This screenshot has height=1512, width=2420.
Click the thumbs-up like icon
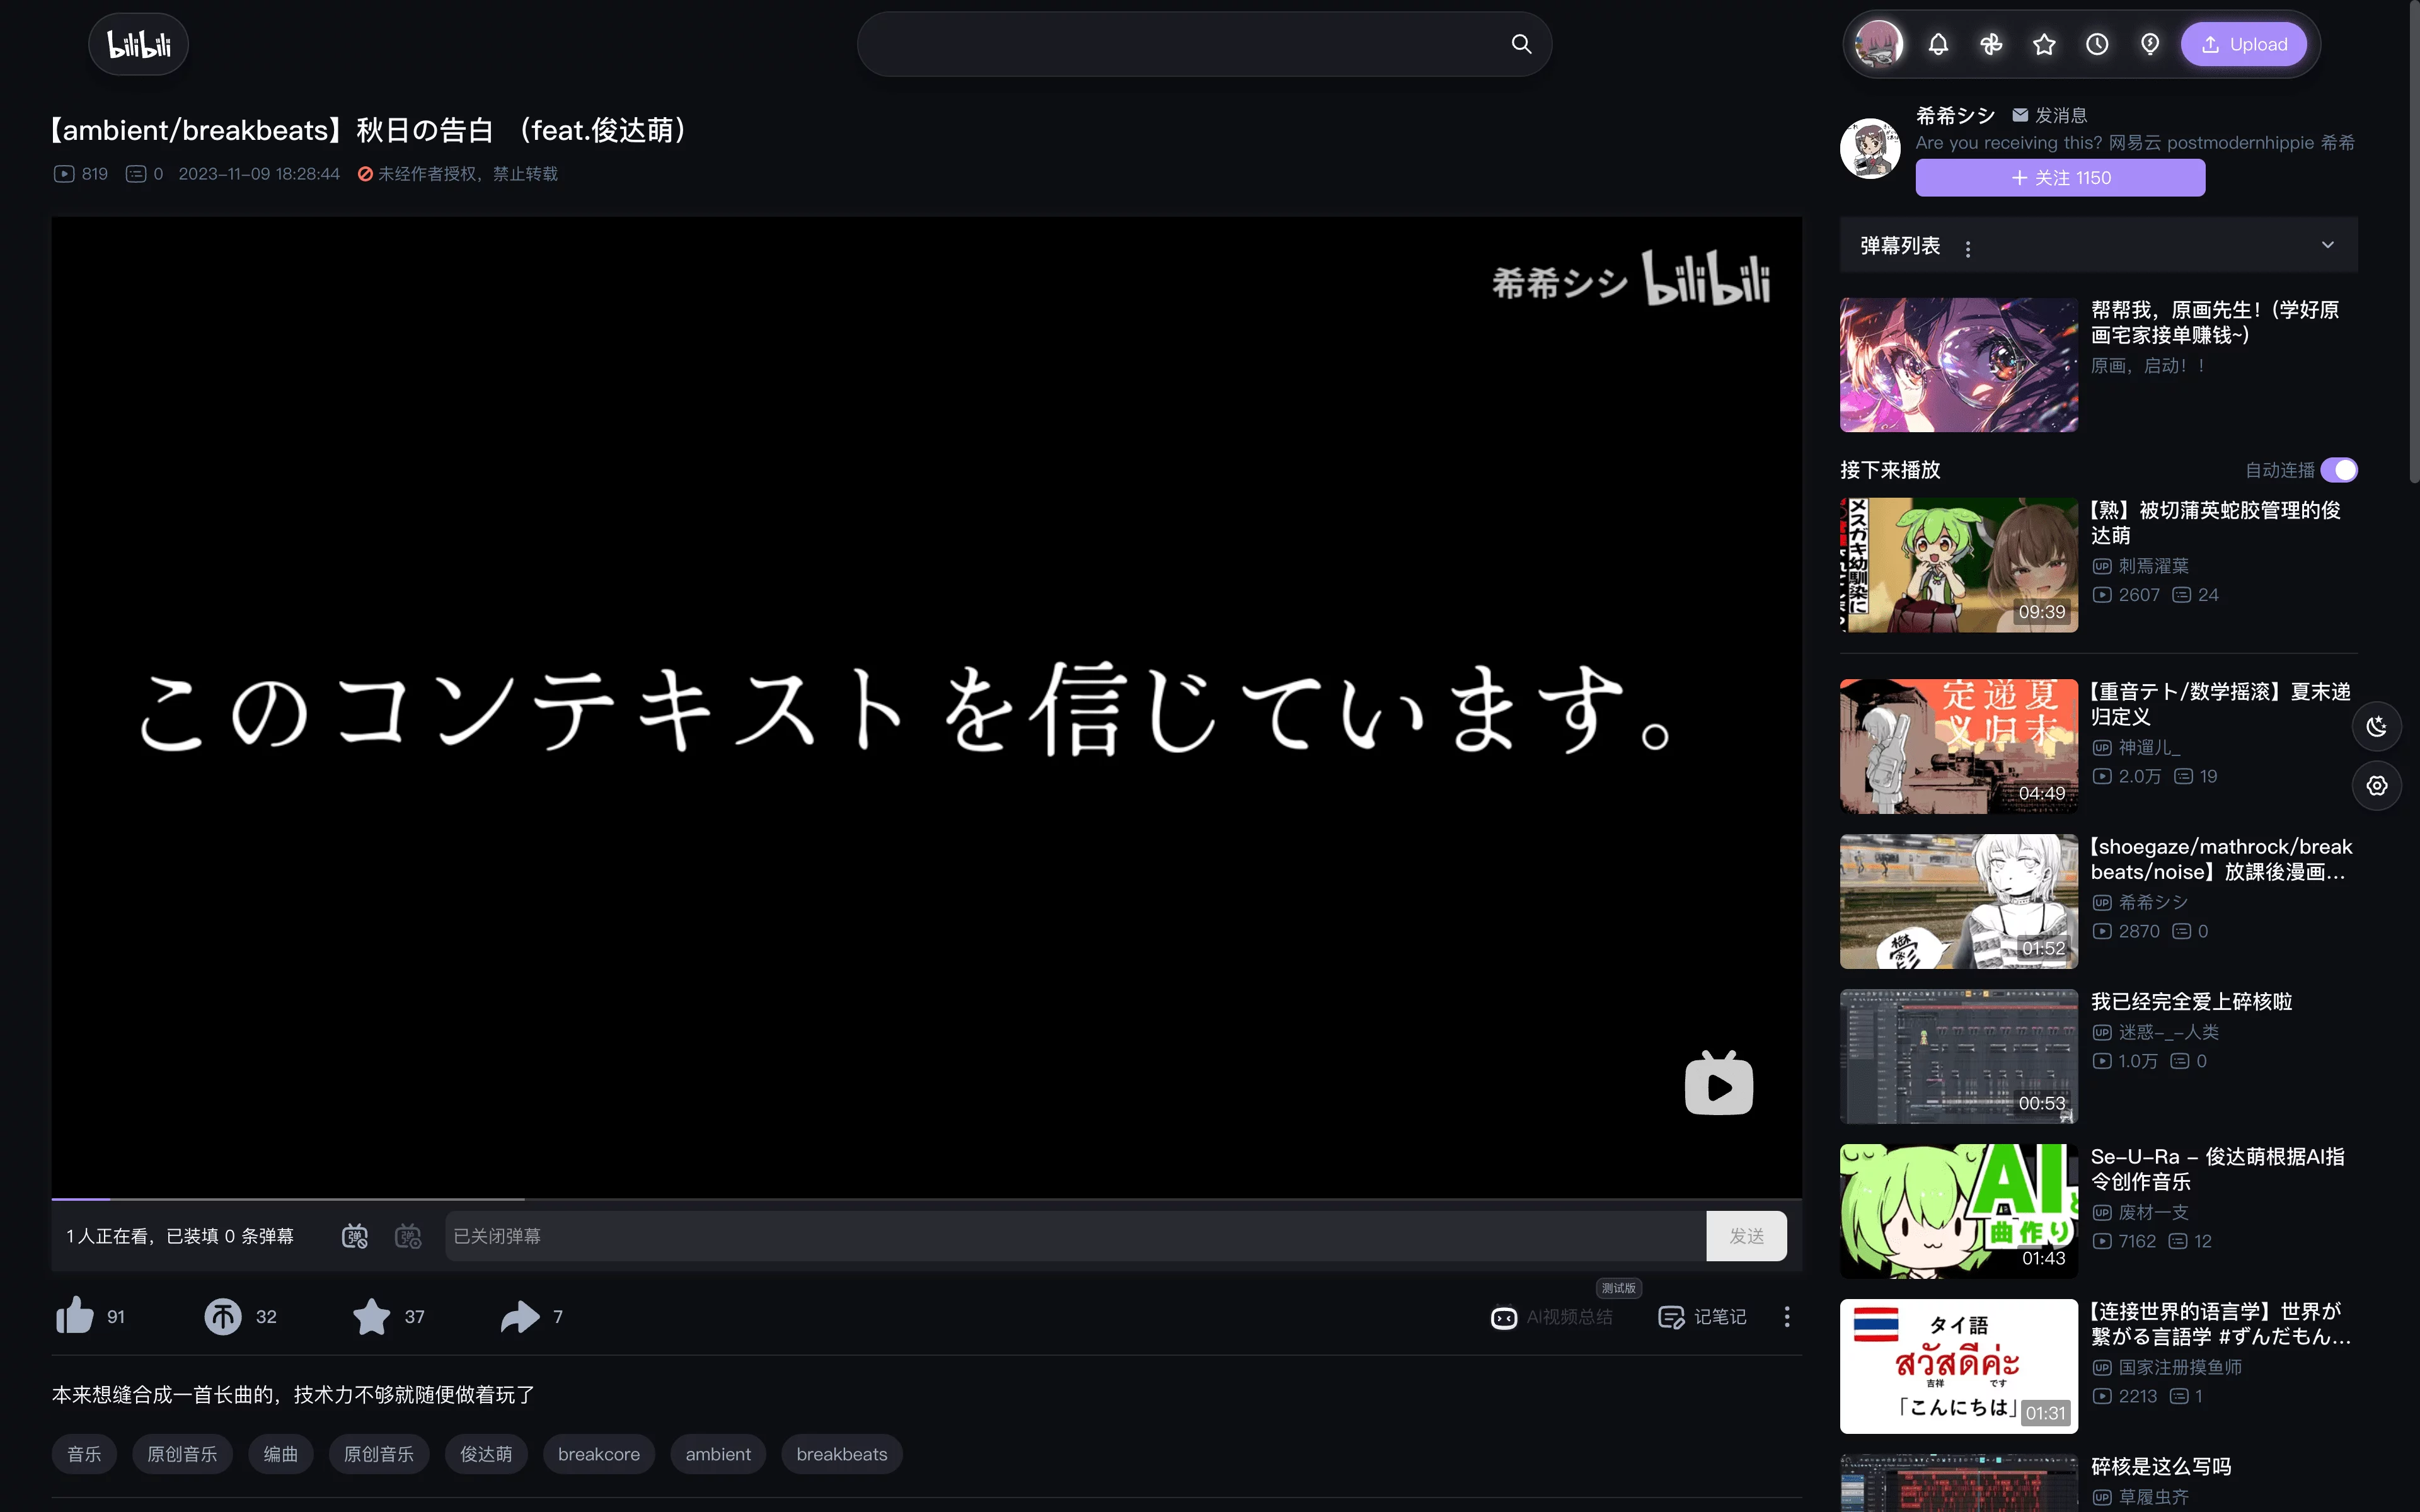[75, 1316]
